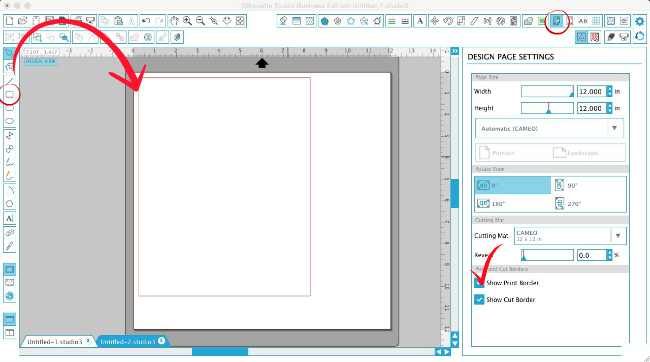Adjust the Height slider
The image size is (650, 362).
pos(547,108)
